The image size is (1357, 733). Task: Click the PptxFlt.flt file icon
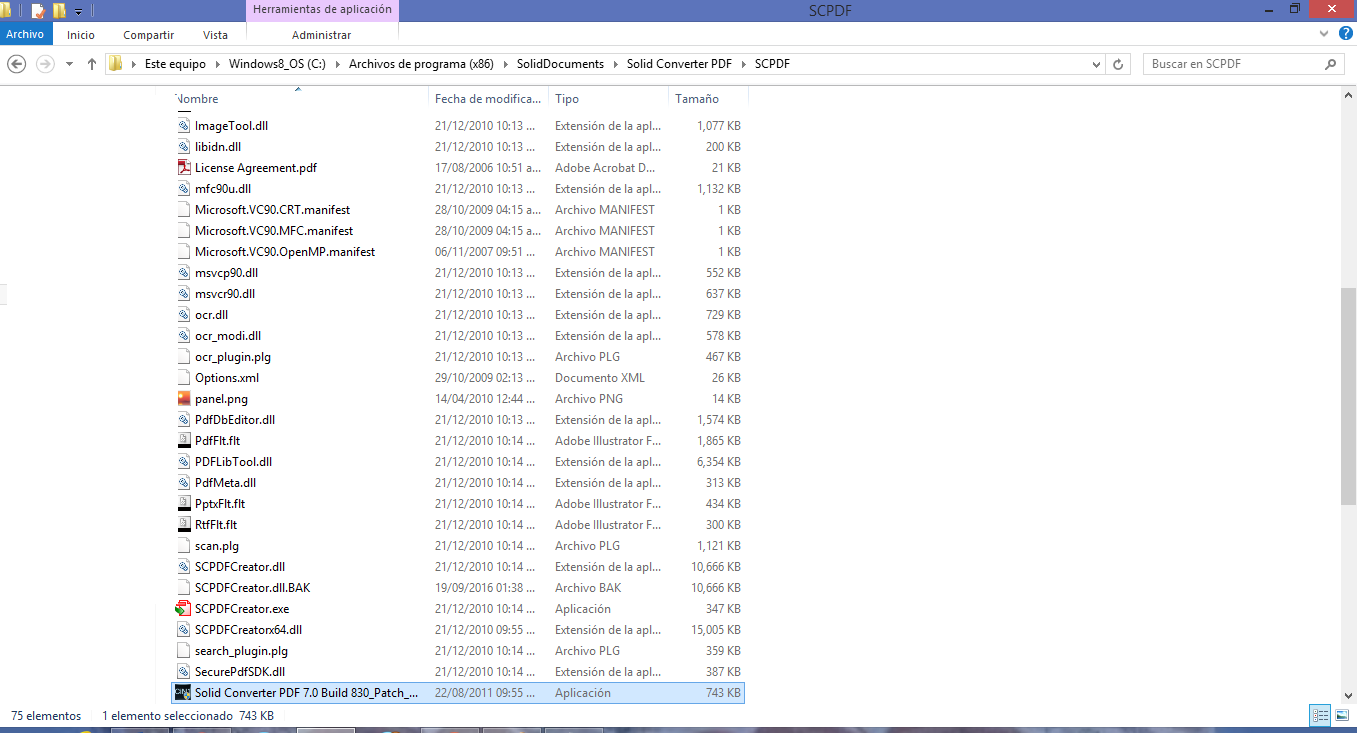coord(183,504)
